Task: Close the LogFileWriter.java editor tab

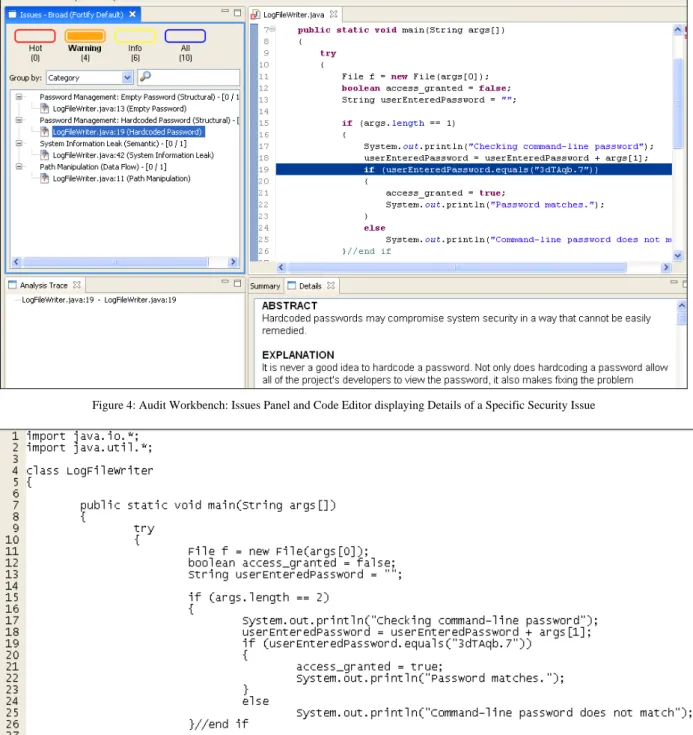Action: [x=333, y=15]
